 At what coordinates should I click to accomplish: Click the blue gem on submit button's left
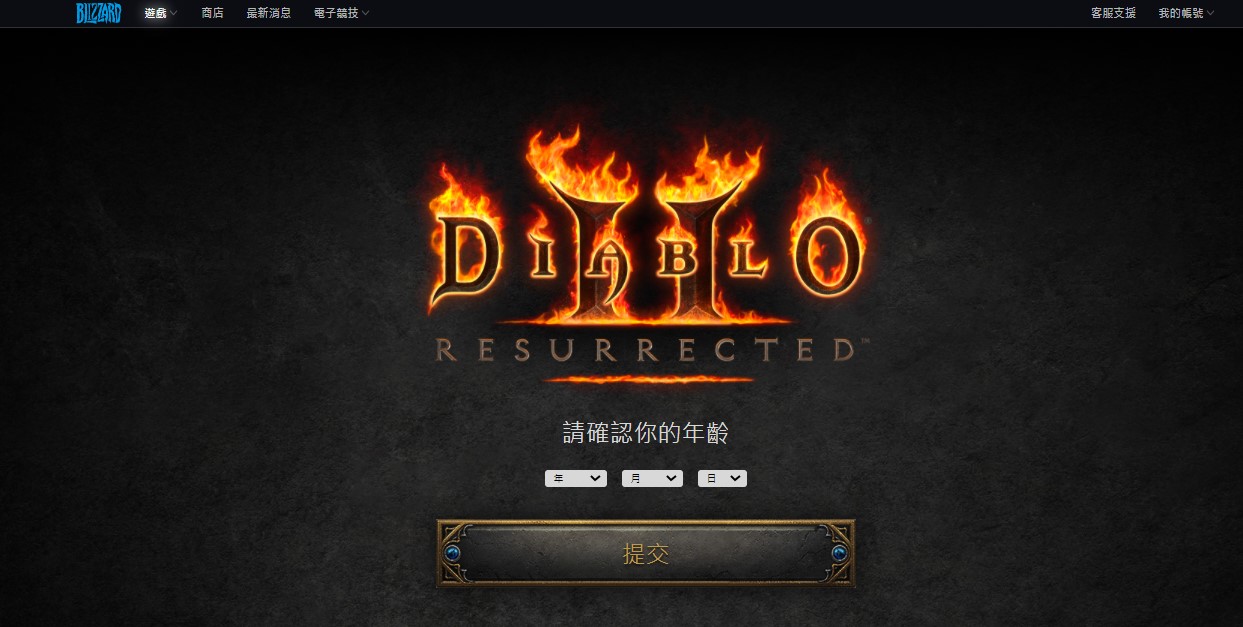click(x=453, y=553)
